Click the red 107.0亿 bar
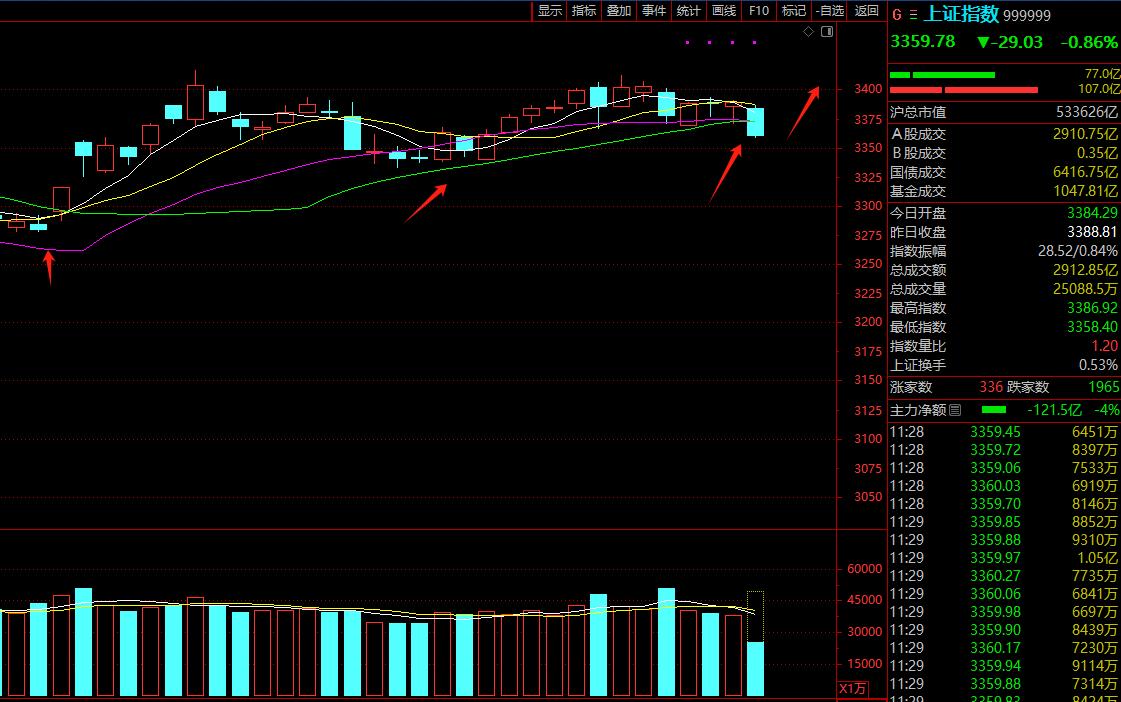The image size is (1121, 702). (x=964, y=90)
